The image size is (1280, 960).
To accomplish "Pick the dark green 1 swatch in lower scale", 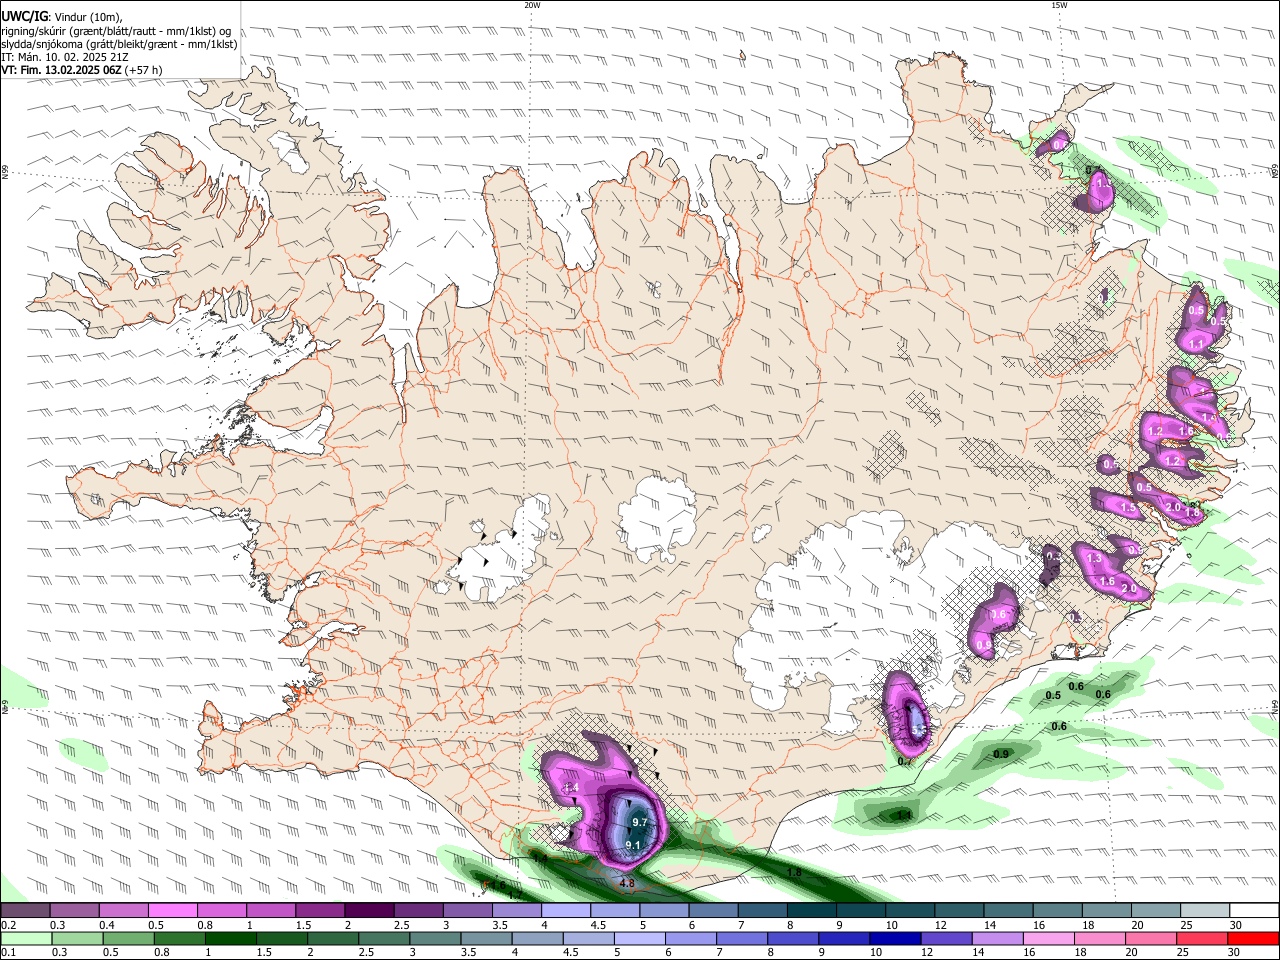I will (x=231, y=939).
